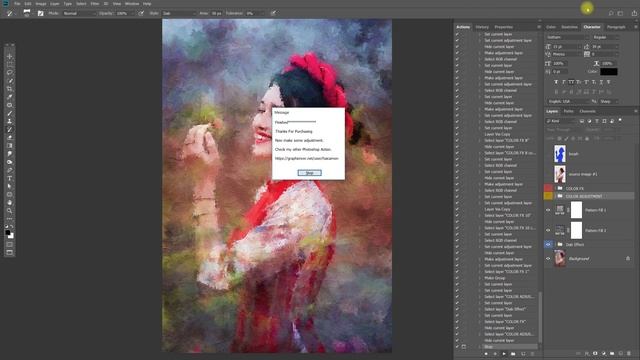Toggle checkmark for Make Group action step
640x360 pixels.
(457, 278)
